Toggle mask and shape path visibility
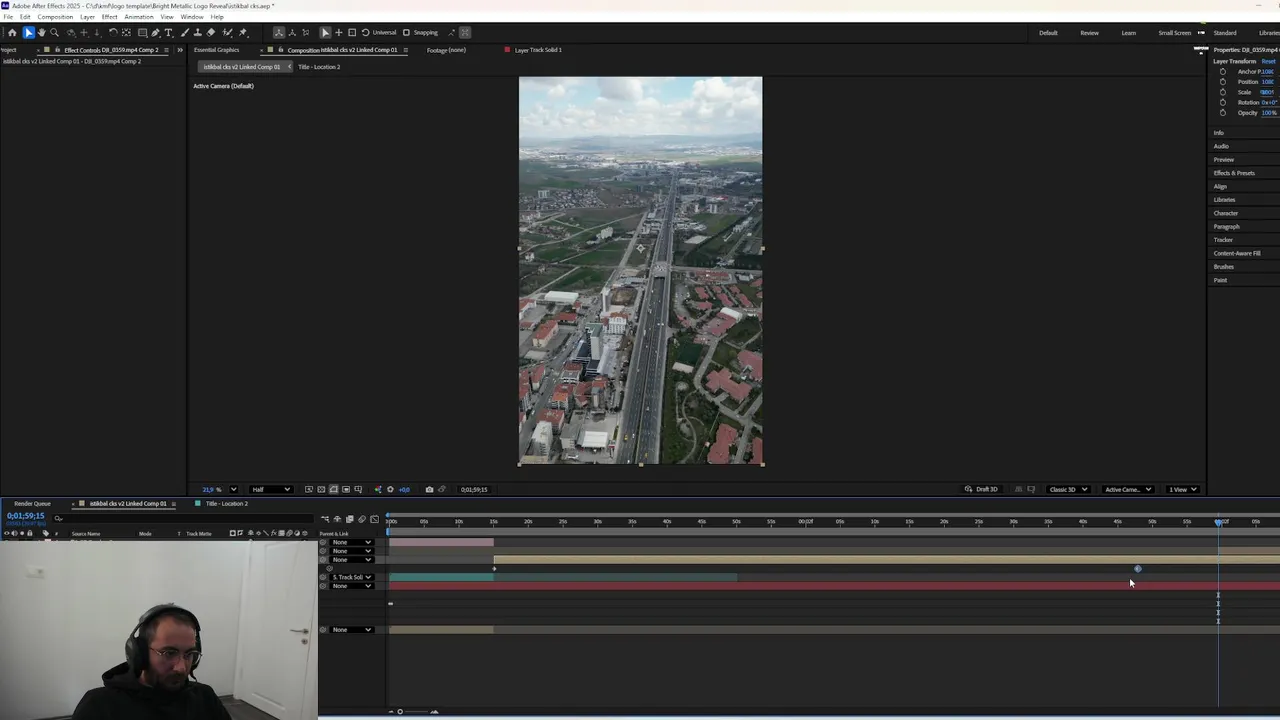This screenshot has height=720, width=1280. tap(333, 490)
